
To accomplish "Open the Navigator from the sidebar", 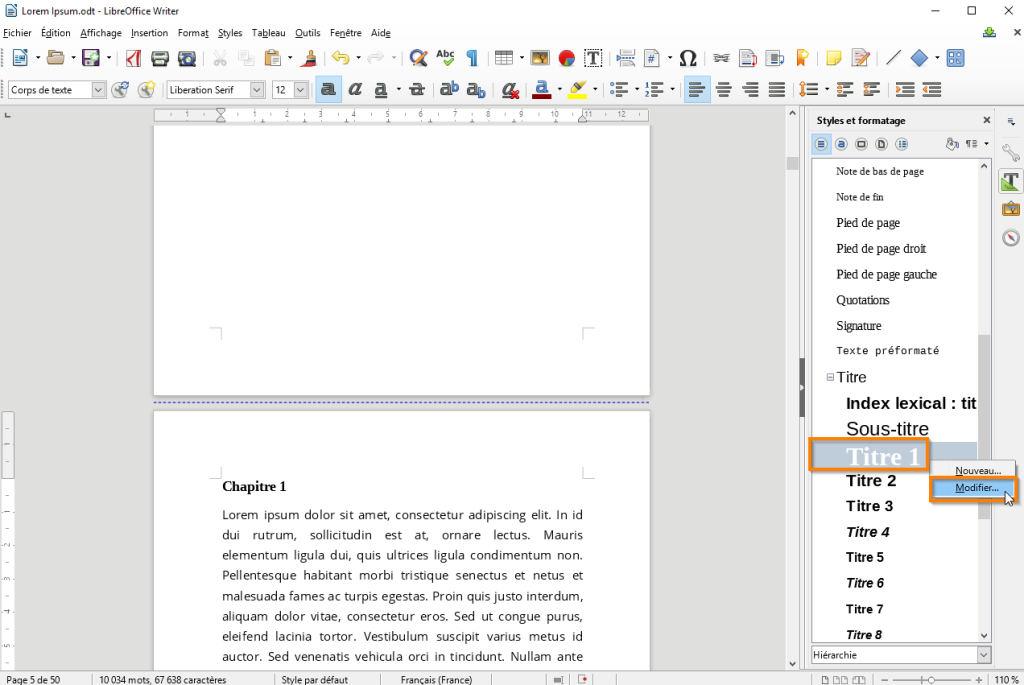I will [x=1011, y=237].
